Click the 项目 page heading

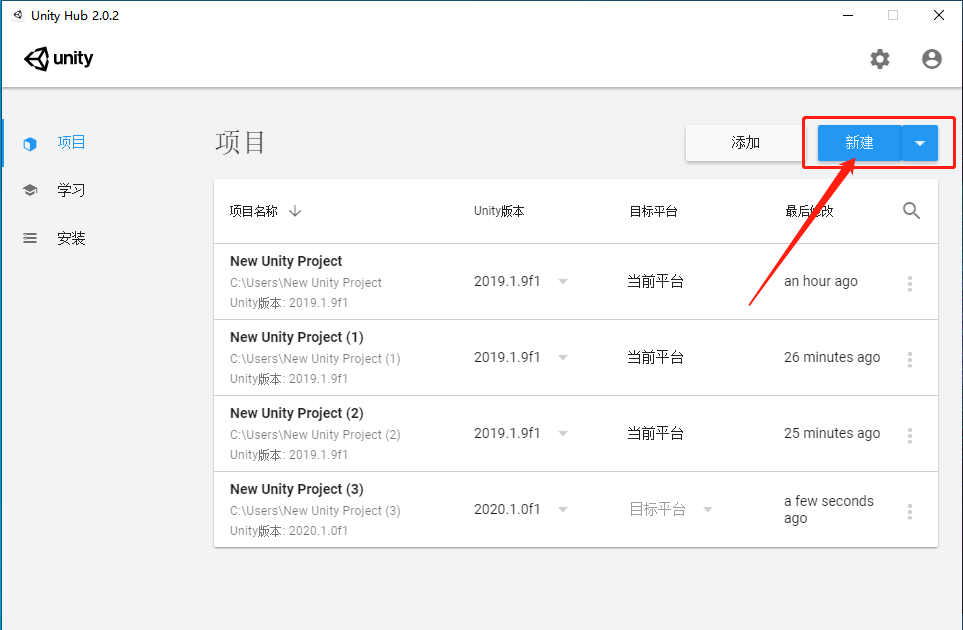240,142
